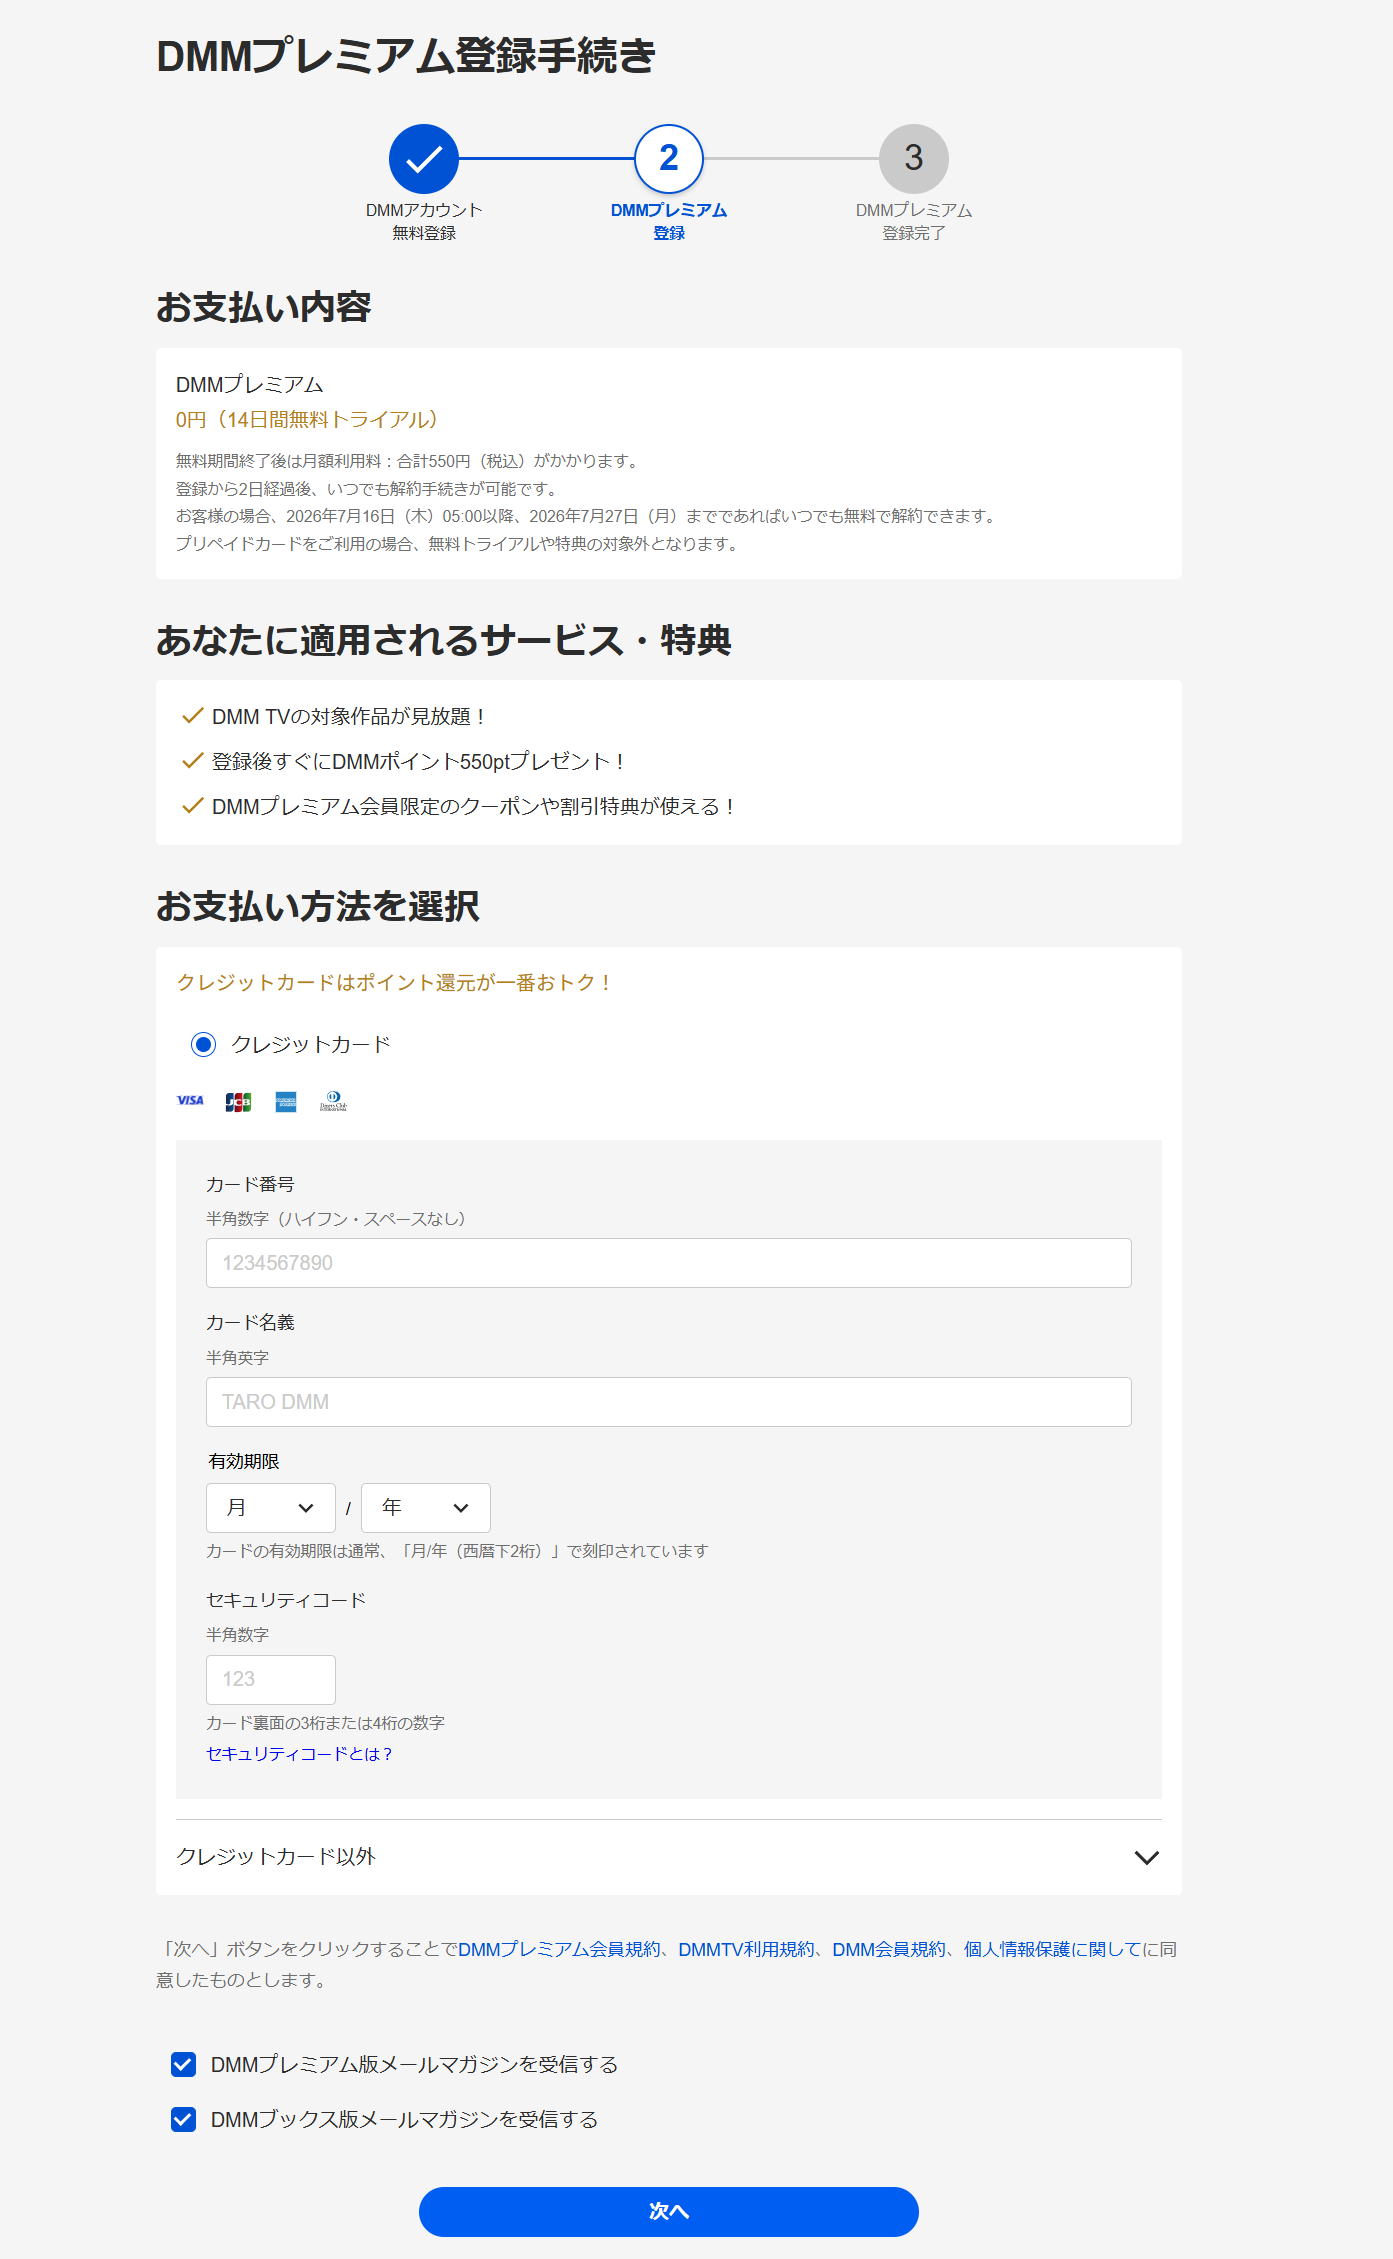Click the completed step 1 checkmark circle
Image resolution: width=1393 pixels, height=2259 pixels.
pos(424,158)
